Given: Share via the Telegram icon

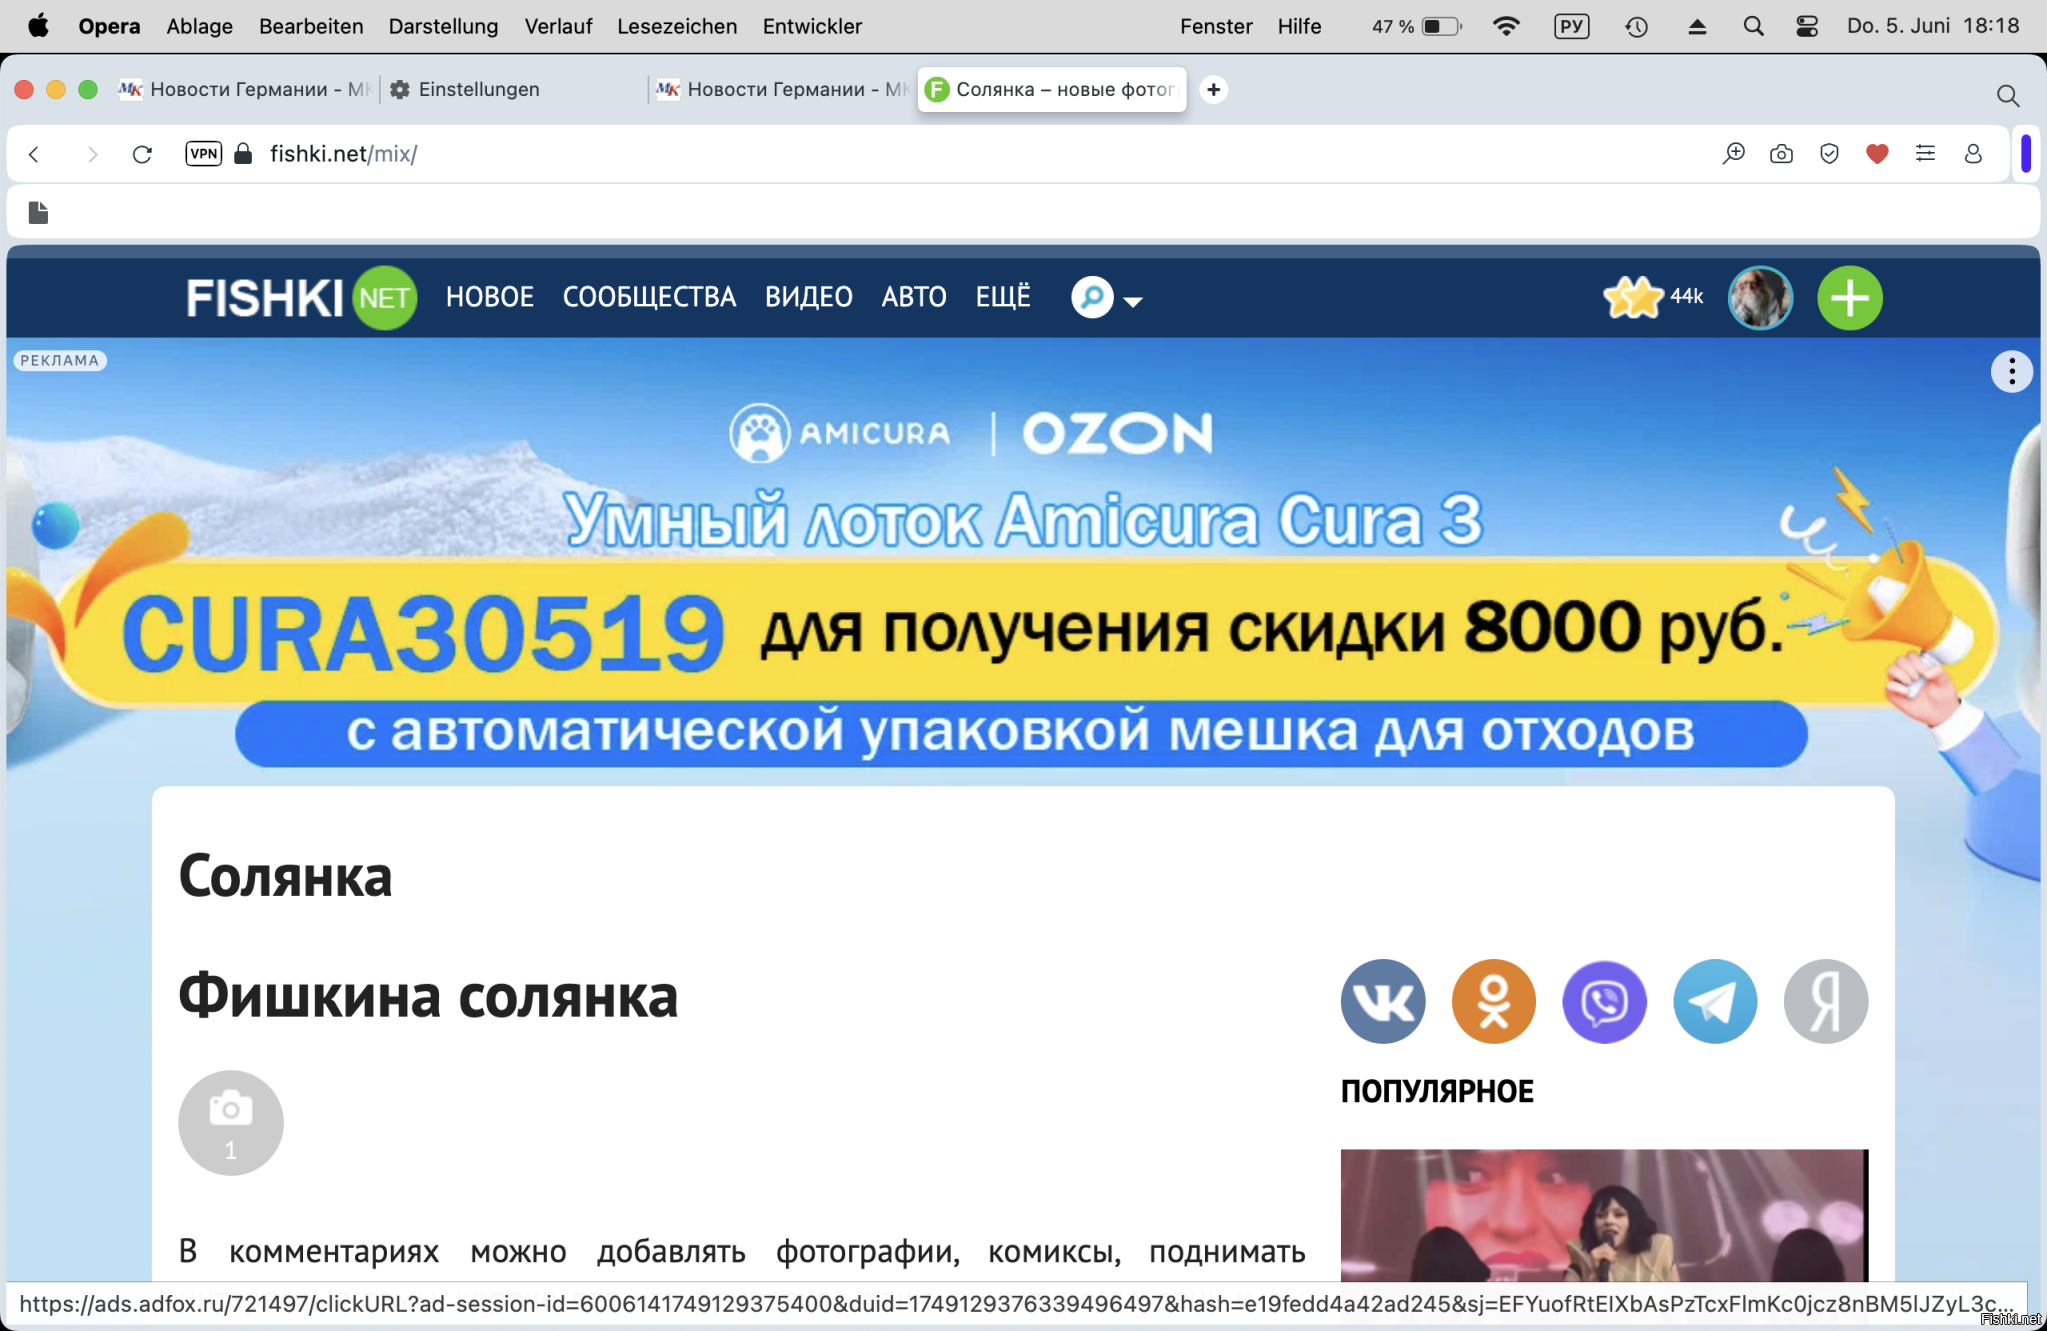Looking at the screenshot, I should (1715, 1001).
